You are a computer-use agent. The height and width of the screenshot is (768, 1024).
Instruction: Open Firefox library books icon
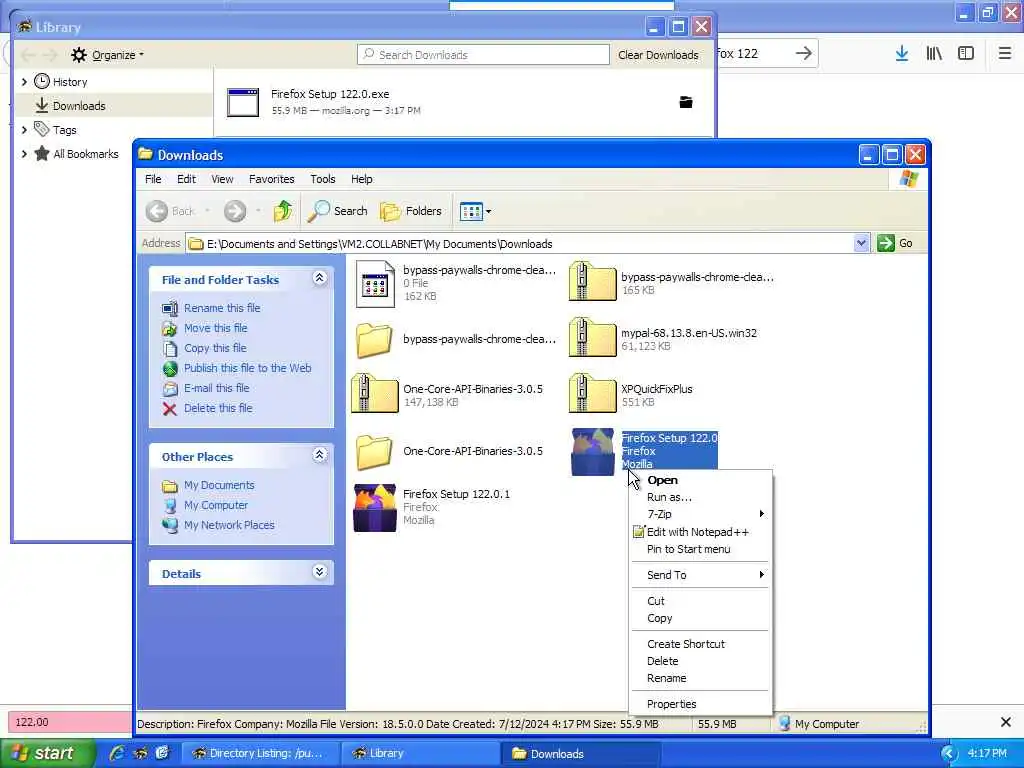[x=934, y=54]
